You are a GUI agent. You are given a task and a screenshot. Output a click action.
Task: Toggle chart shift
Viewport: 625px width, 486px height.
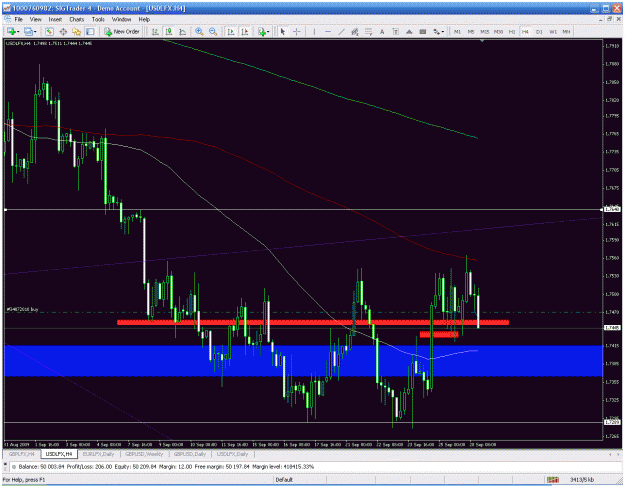(245, 31)
